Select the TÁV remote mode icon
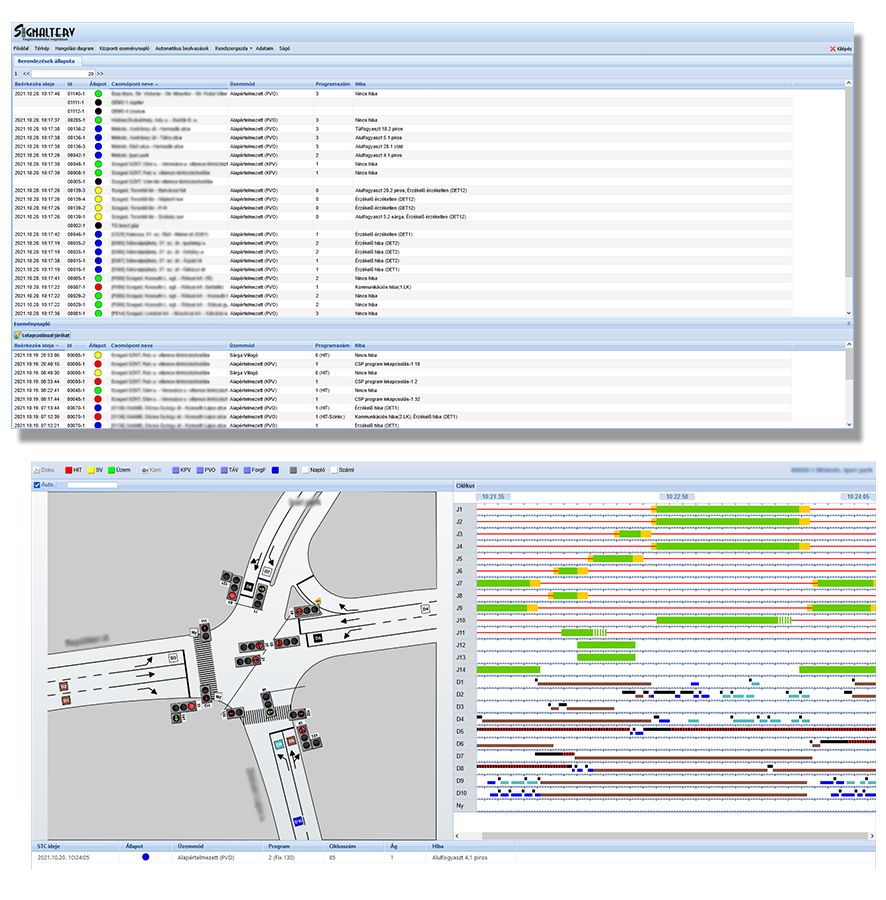Image resolution: width=886 pixels, height=900 pixels. (226, 469)
